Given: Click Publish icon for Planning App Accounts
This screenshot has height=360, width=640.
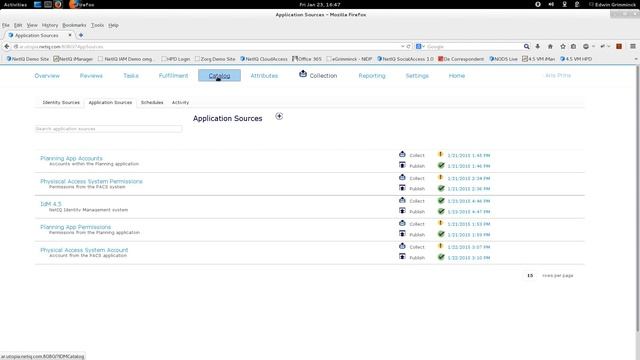Looking at the screenshot, I should (402, 165).
